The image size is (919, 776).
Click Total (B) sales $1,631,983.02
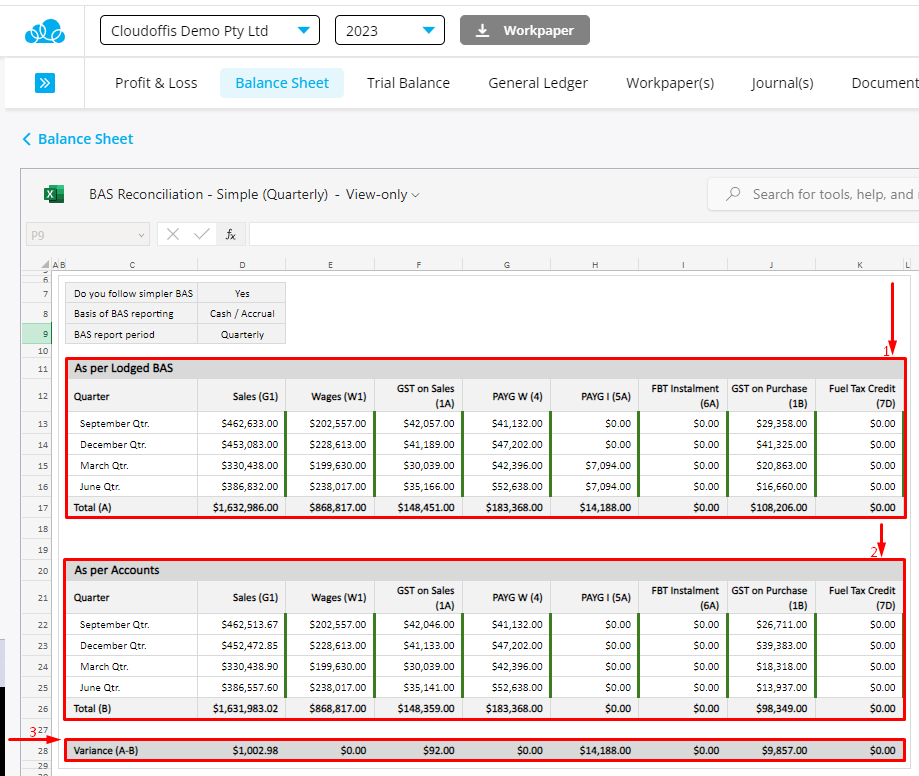coord(242,709)
